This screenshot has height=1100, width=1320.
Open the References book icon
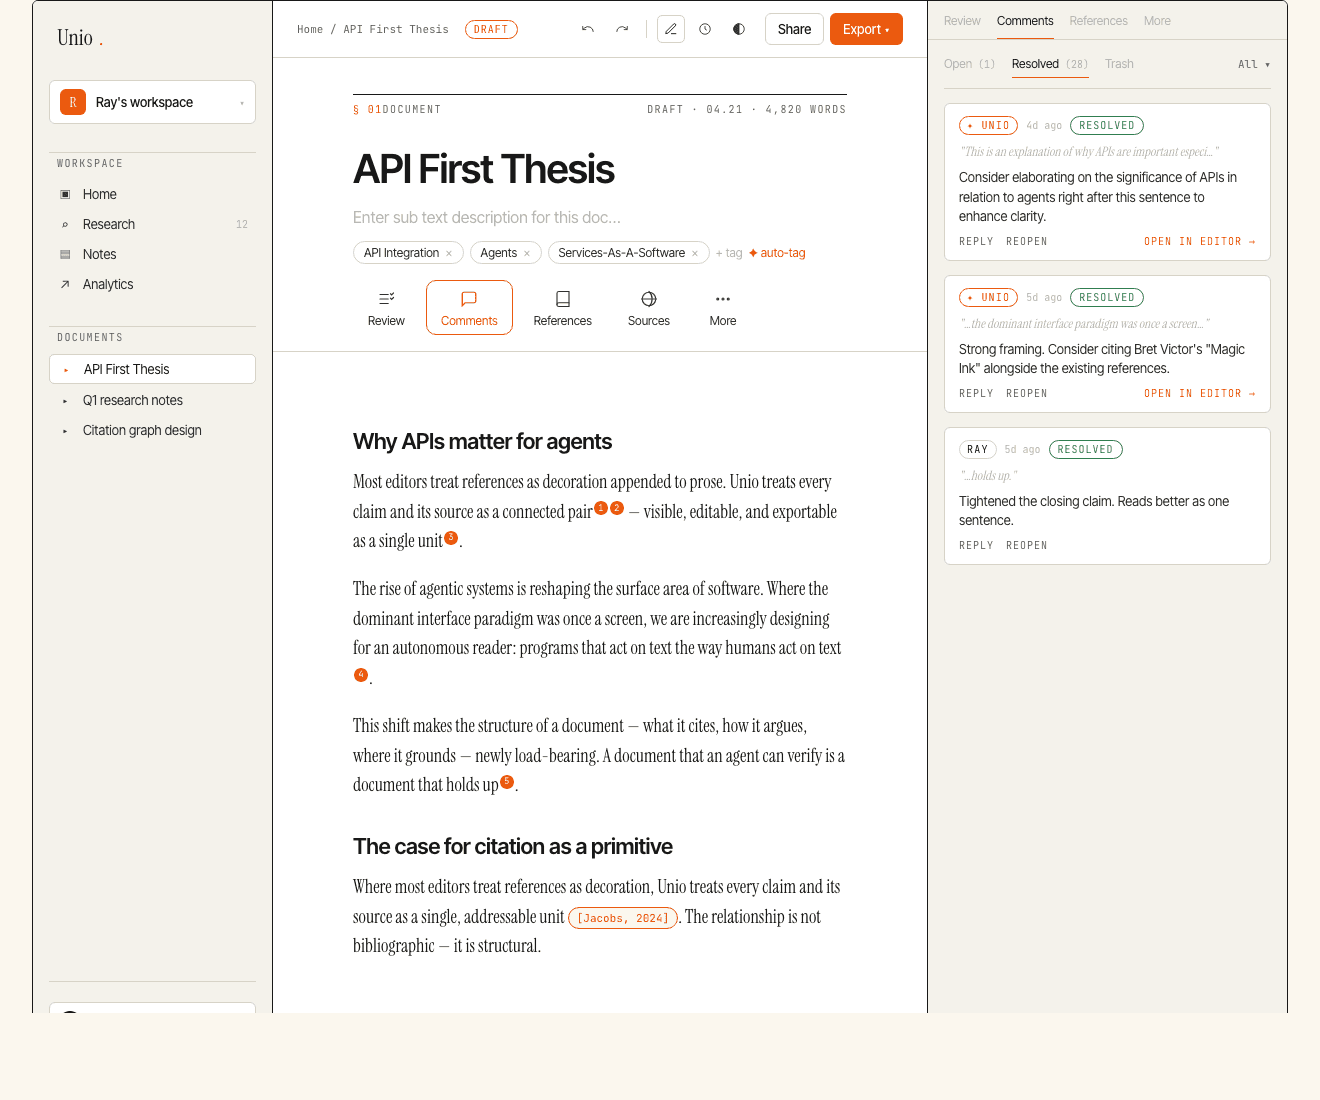[x=563, y=299]
